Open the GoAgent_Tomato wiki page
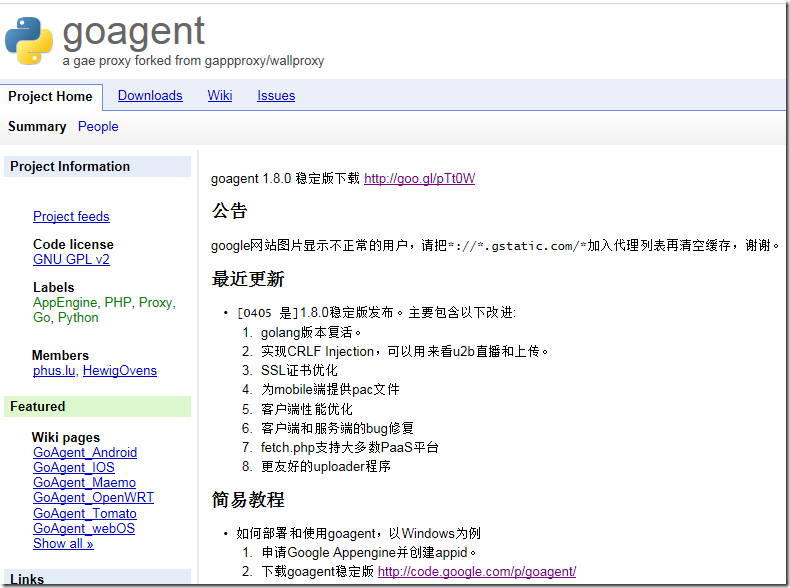 coord(85,514)
